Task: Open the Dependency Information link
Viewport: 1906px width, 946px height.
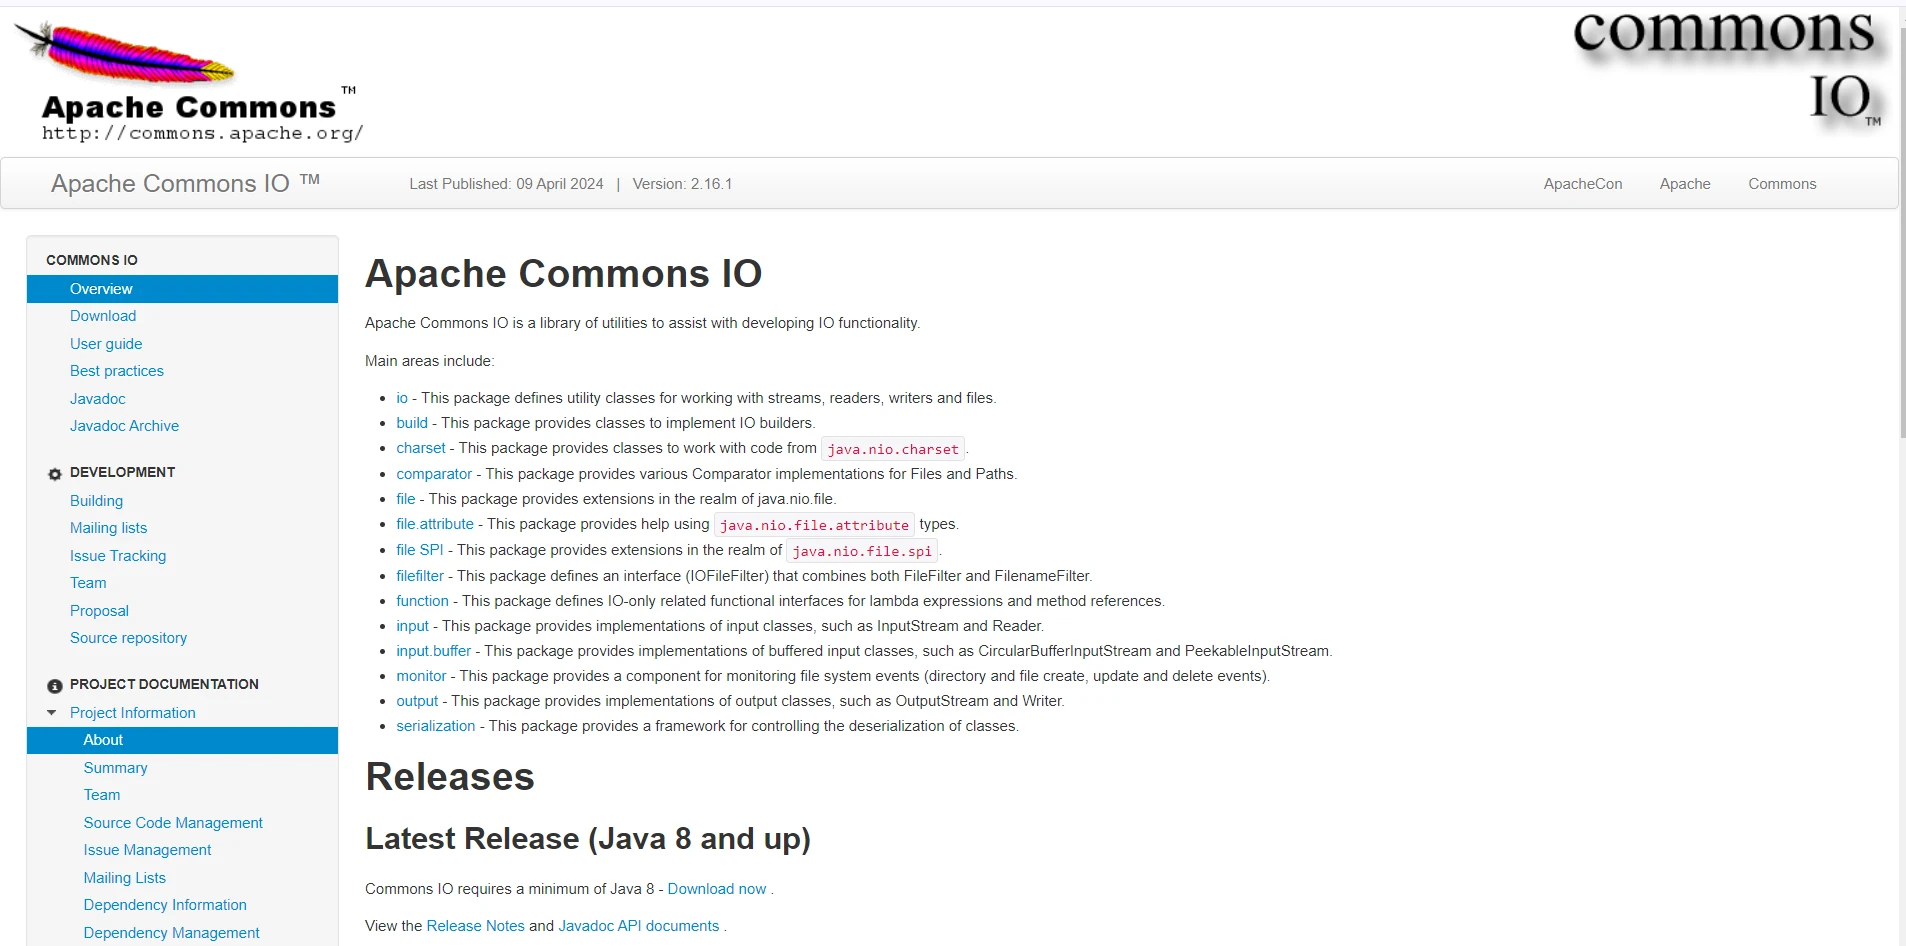Action: coord(165,905)
